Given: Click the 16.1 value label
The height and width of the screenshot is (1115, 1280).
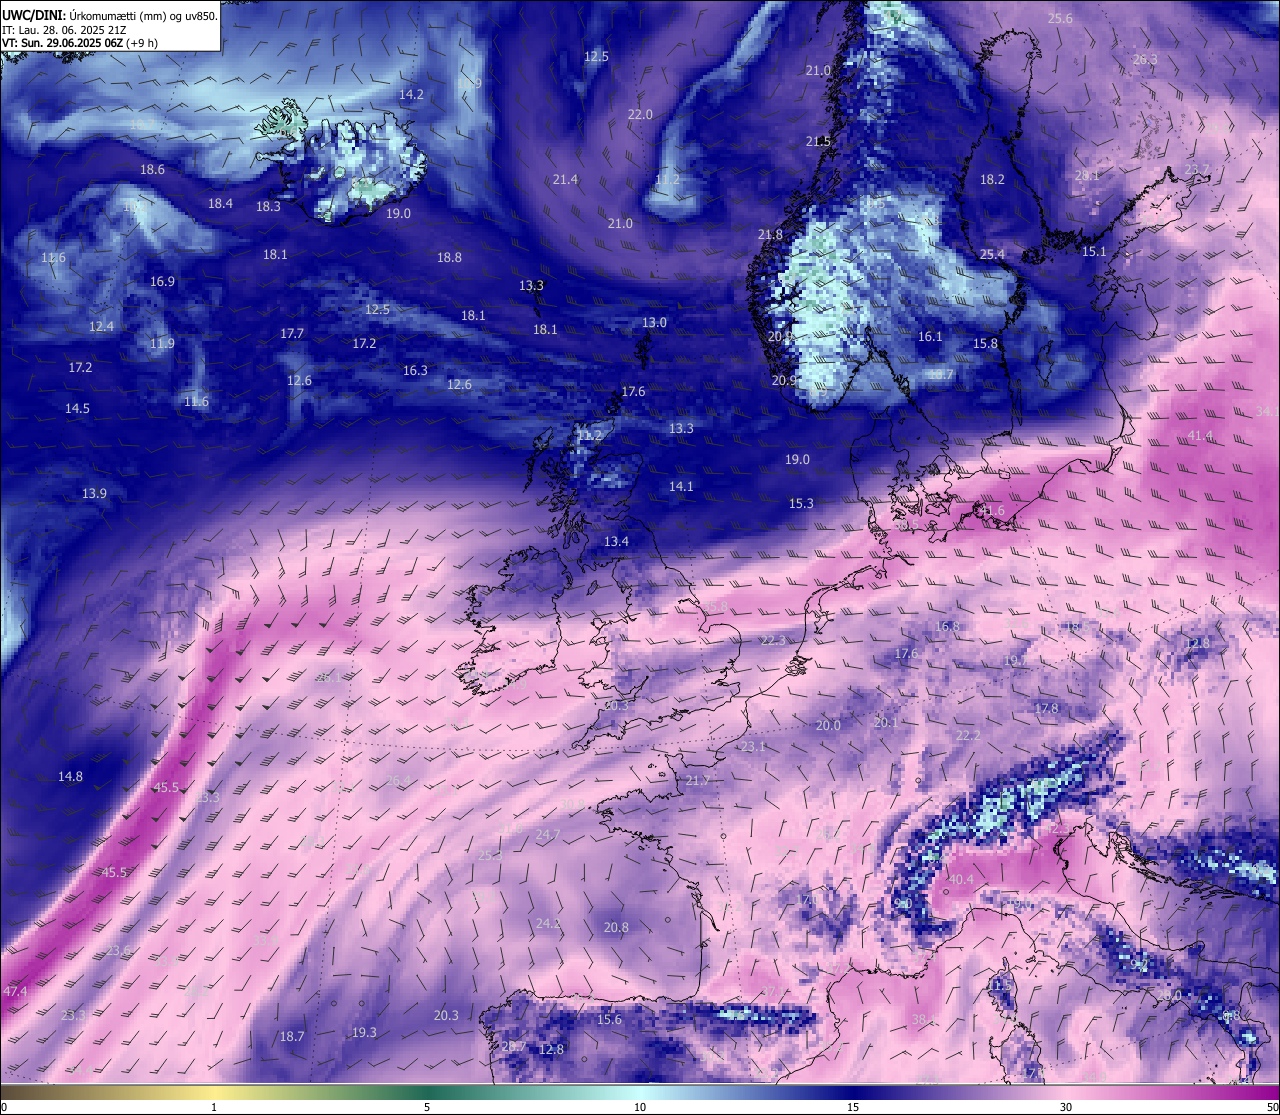Looking at the screenshot, I should (930, 337).
